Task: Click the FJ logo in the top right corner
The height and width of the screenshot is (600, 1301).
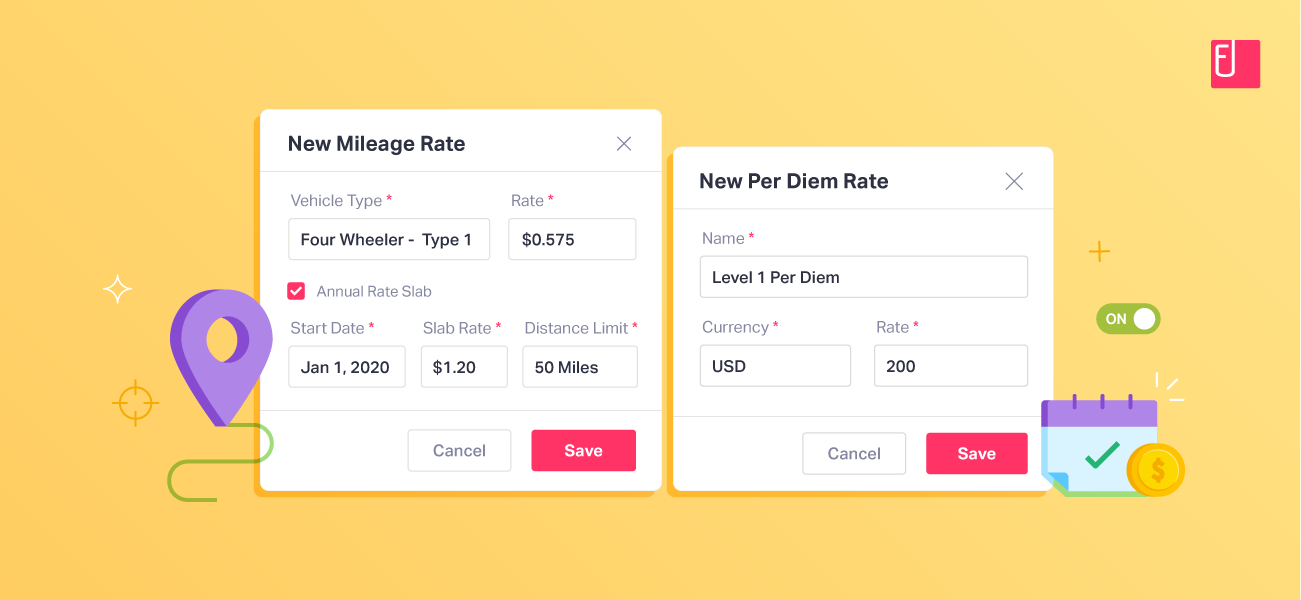Action: coord(1236,64)
